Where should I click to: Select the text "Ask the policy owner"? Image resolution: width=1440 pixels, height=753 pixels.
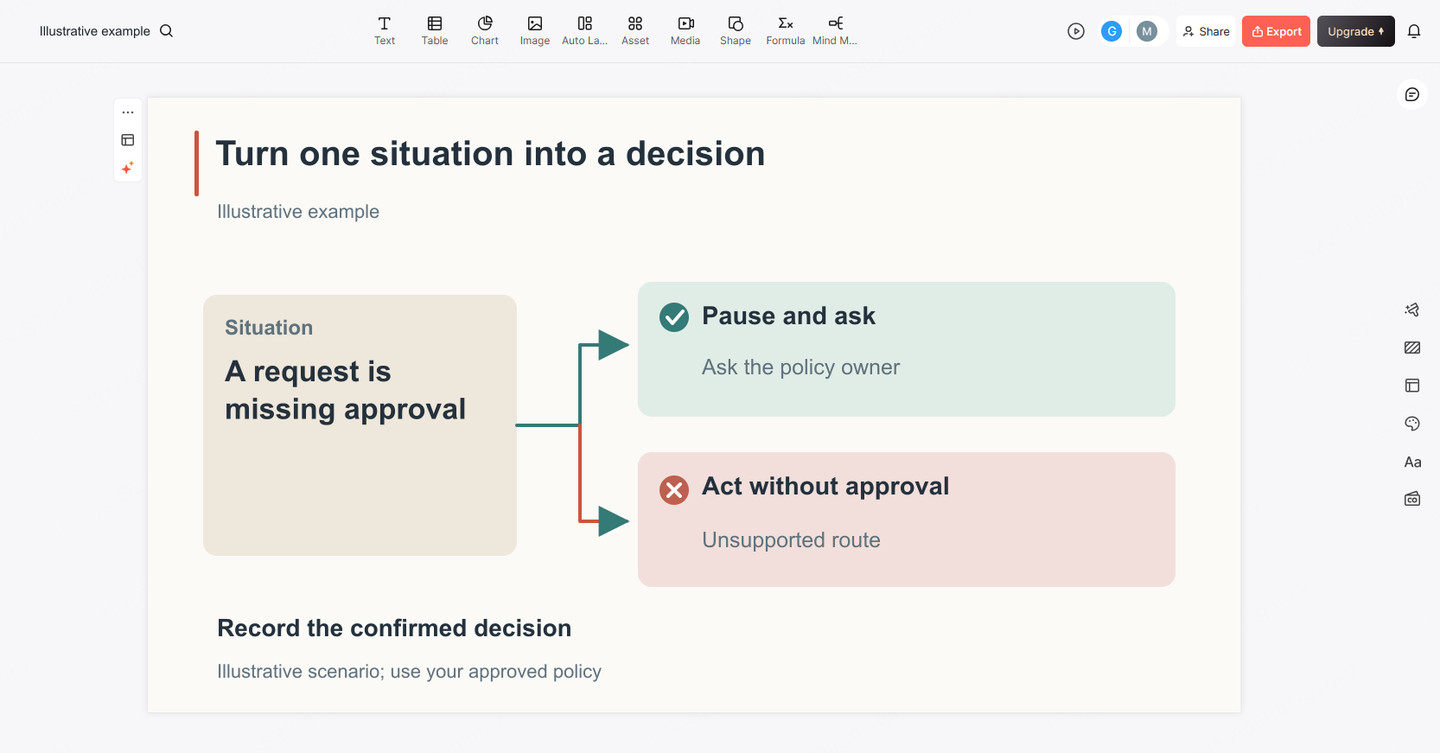801,367
